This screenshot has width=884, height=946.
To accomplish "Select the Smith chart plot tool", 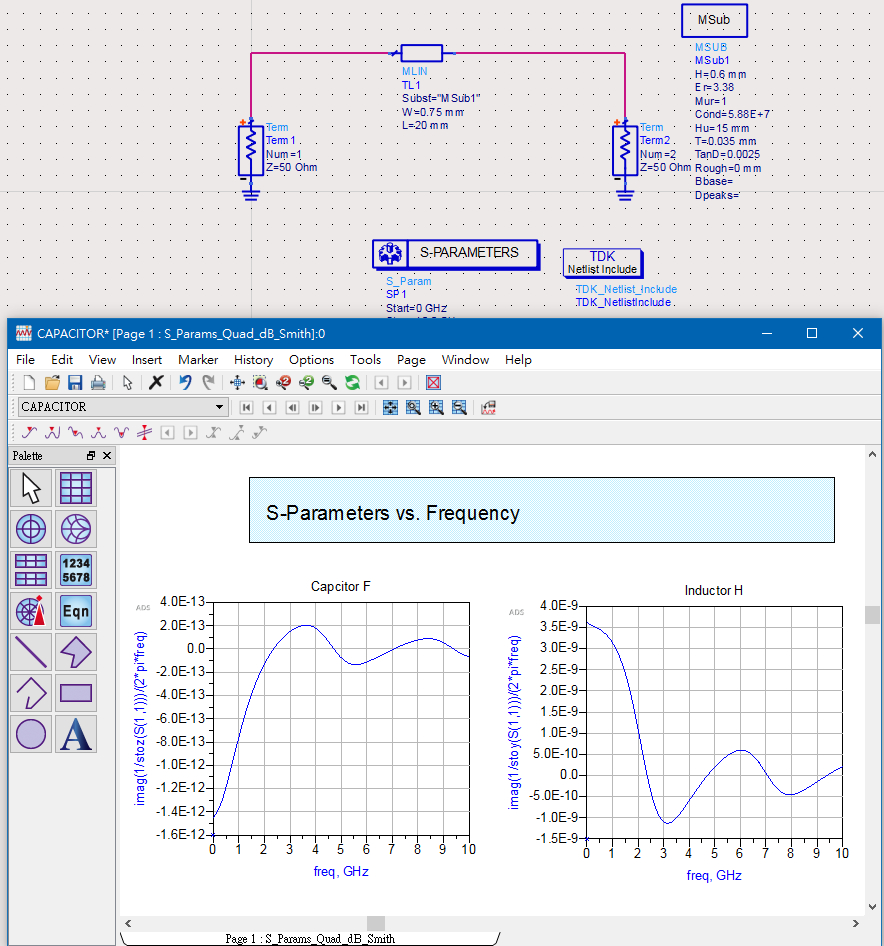I will pyautogui.click(x=76, y=528).
